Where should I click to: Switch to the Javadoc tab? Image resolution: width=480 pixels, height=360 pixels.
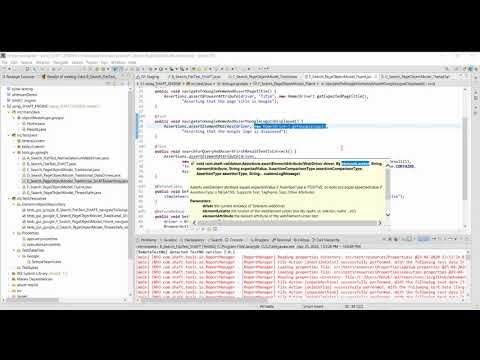169,240
